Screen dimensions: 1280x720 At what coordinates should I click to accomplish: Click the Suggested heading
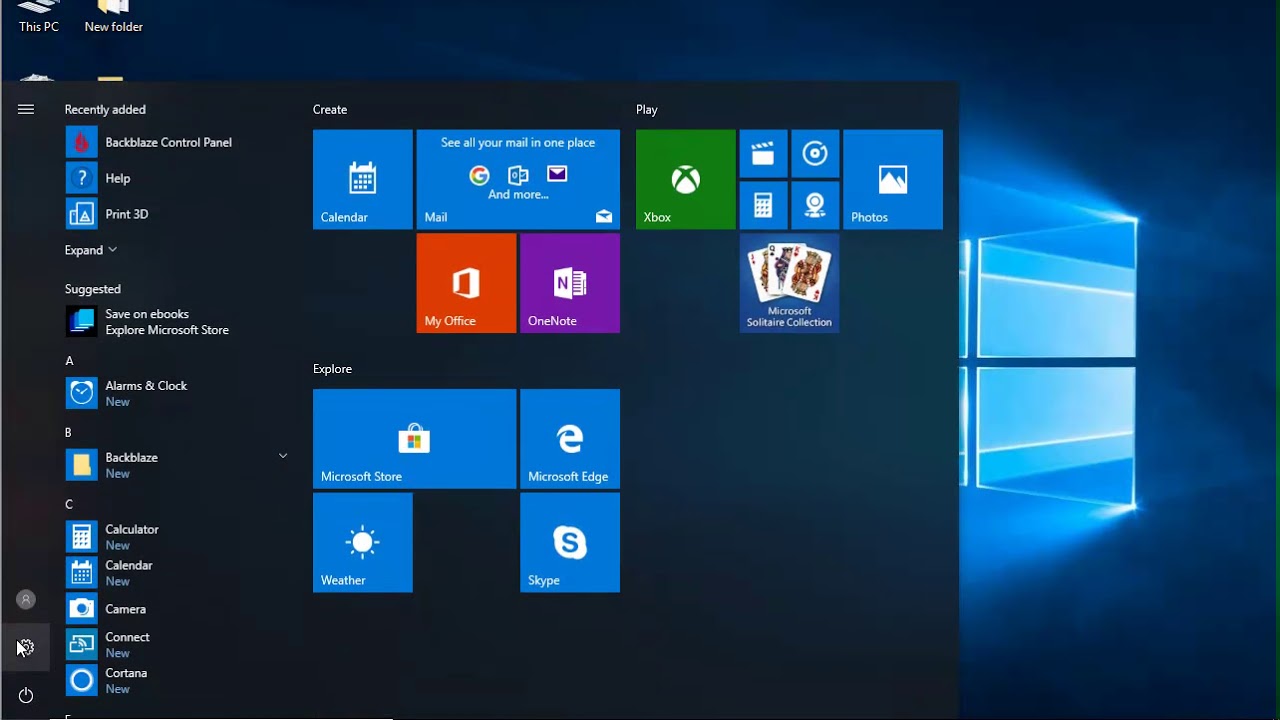pyautogui.click(x=93, y=289)
